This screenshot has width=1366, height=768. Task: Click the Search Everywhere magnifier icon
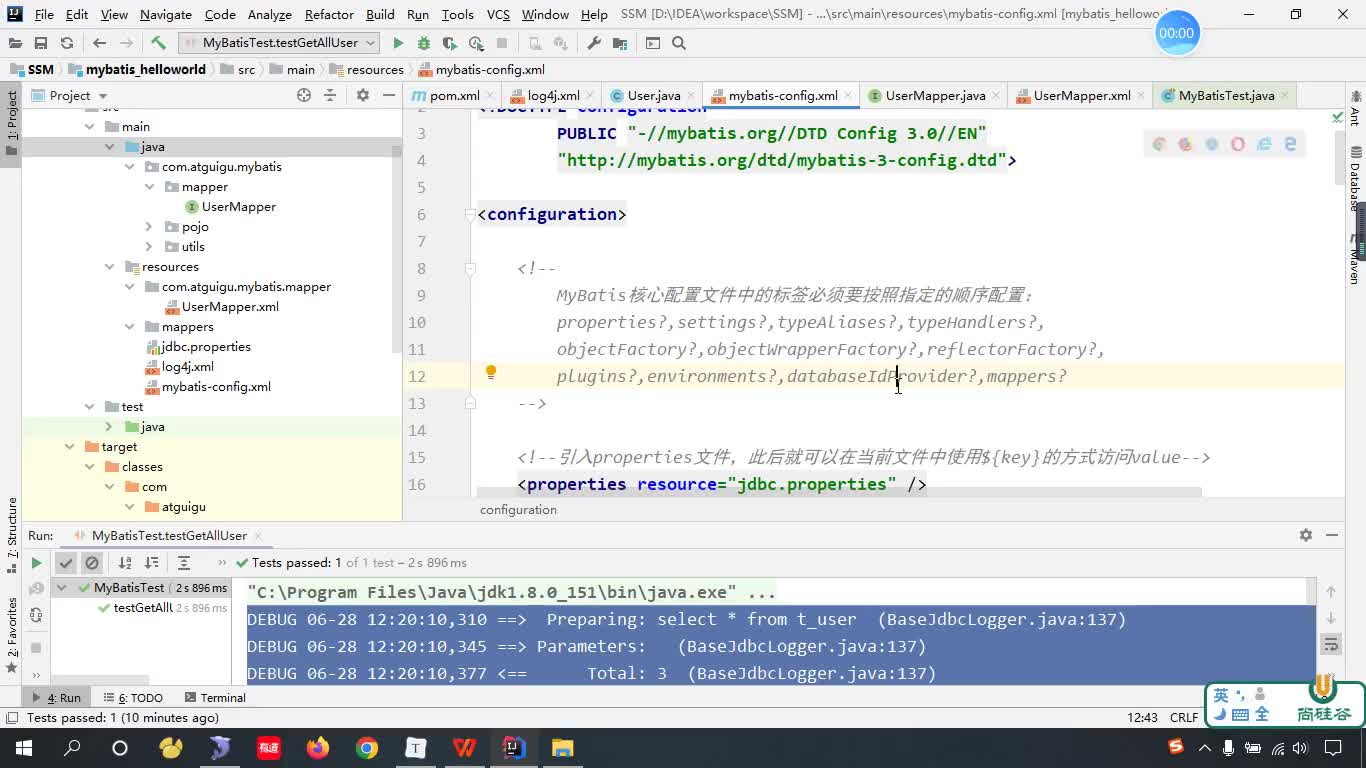pos(679,43)
